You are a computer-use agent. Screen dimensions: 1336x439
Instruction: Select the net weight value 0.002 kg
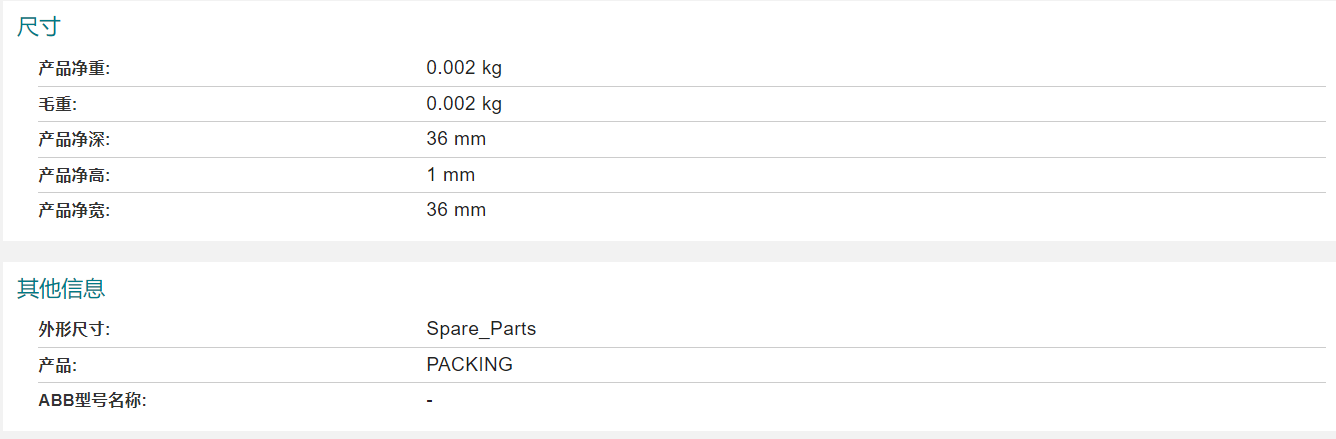click(x=464, y=68)
